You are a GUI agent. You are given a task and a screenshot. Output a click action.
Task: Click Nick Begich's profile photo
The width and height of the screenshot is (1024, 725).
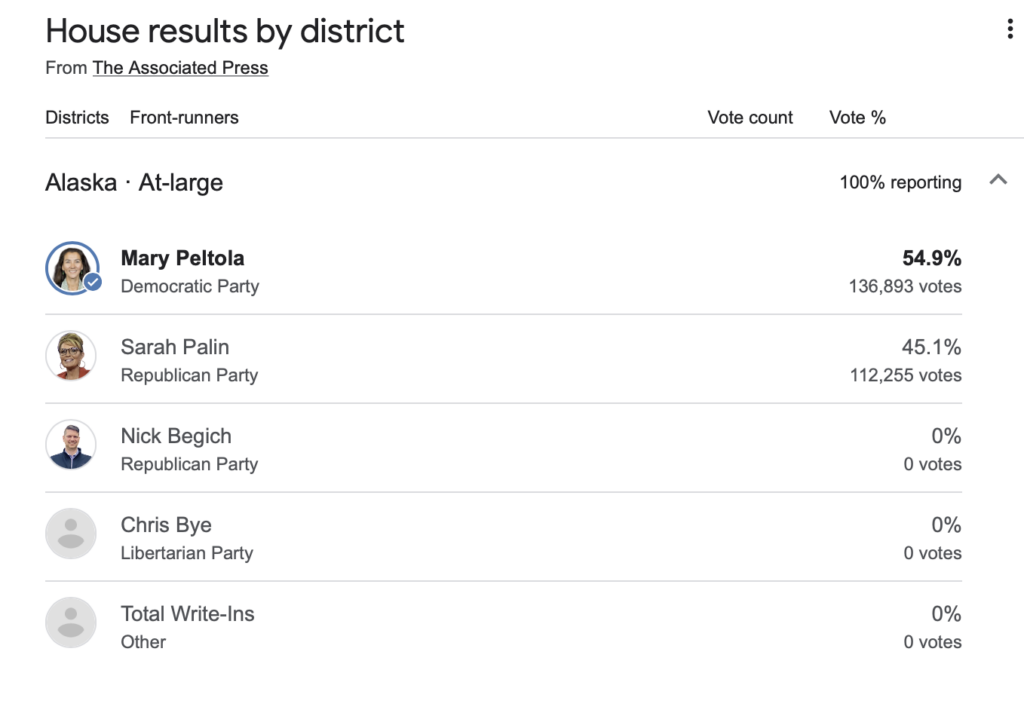71,445
